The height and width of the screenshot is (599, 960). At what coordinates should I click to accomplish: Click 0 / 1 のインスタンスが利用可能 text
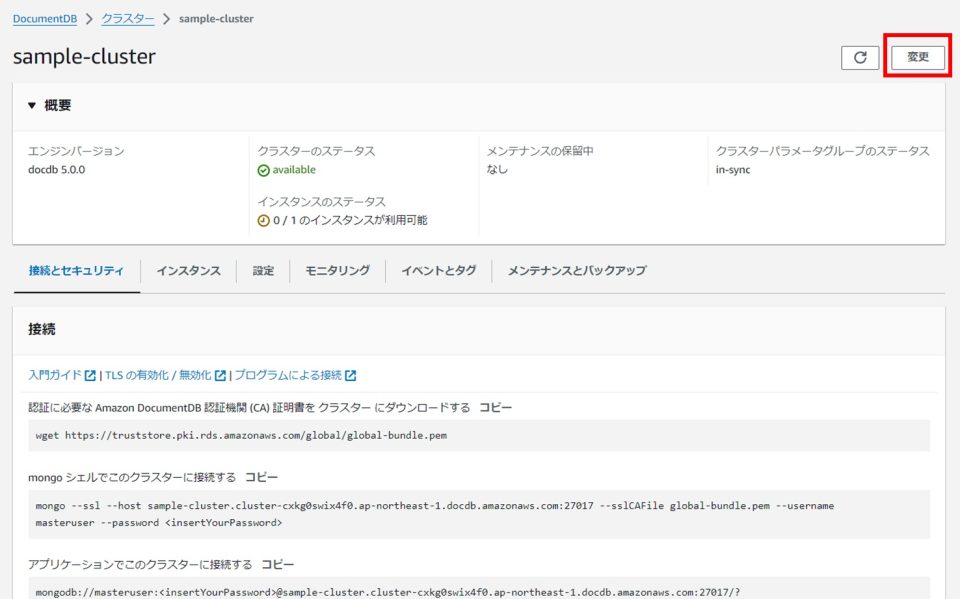[350, 220]
